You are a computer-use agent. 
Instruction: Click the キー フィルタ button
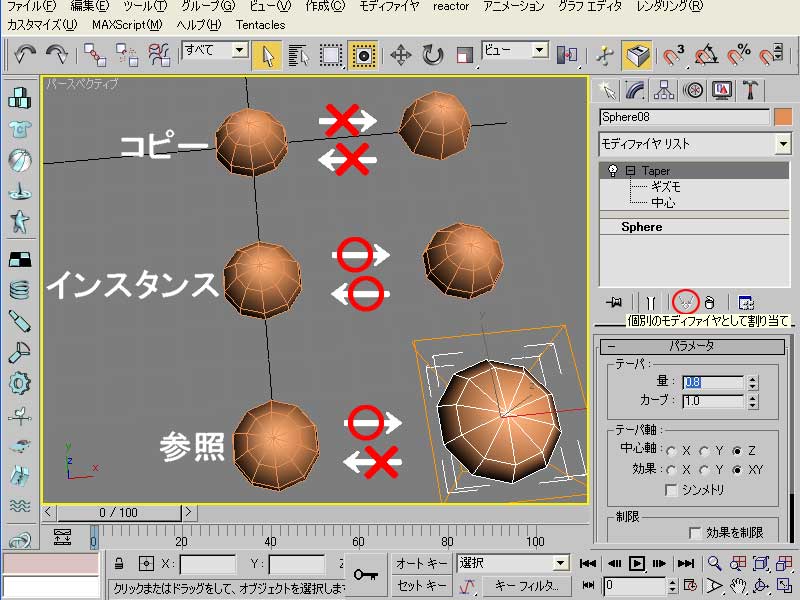tap(526, 586)
